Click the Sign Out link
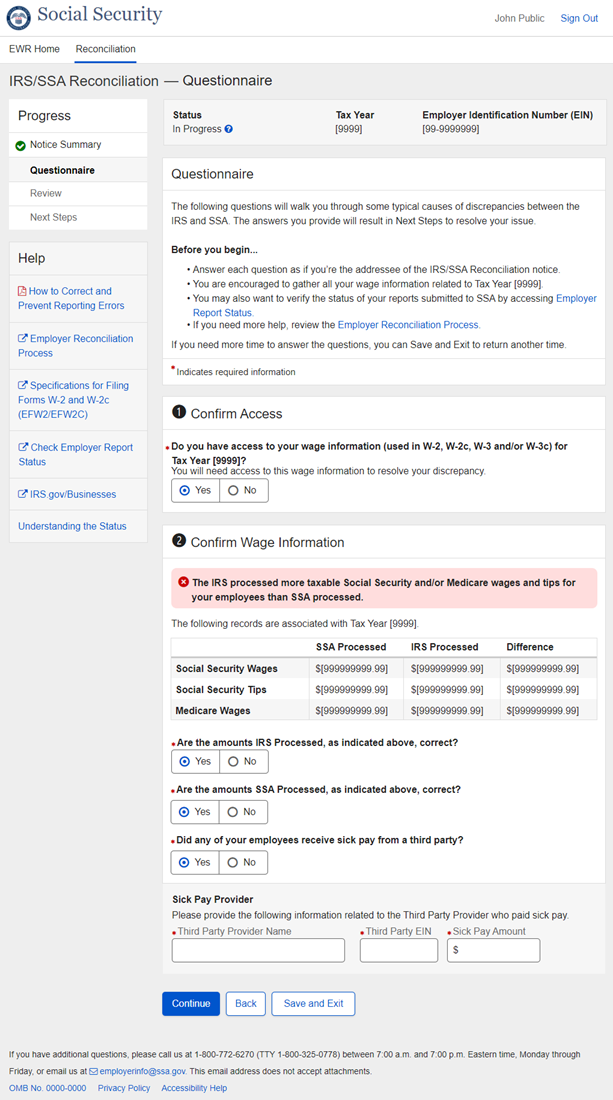 578,19
